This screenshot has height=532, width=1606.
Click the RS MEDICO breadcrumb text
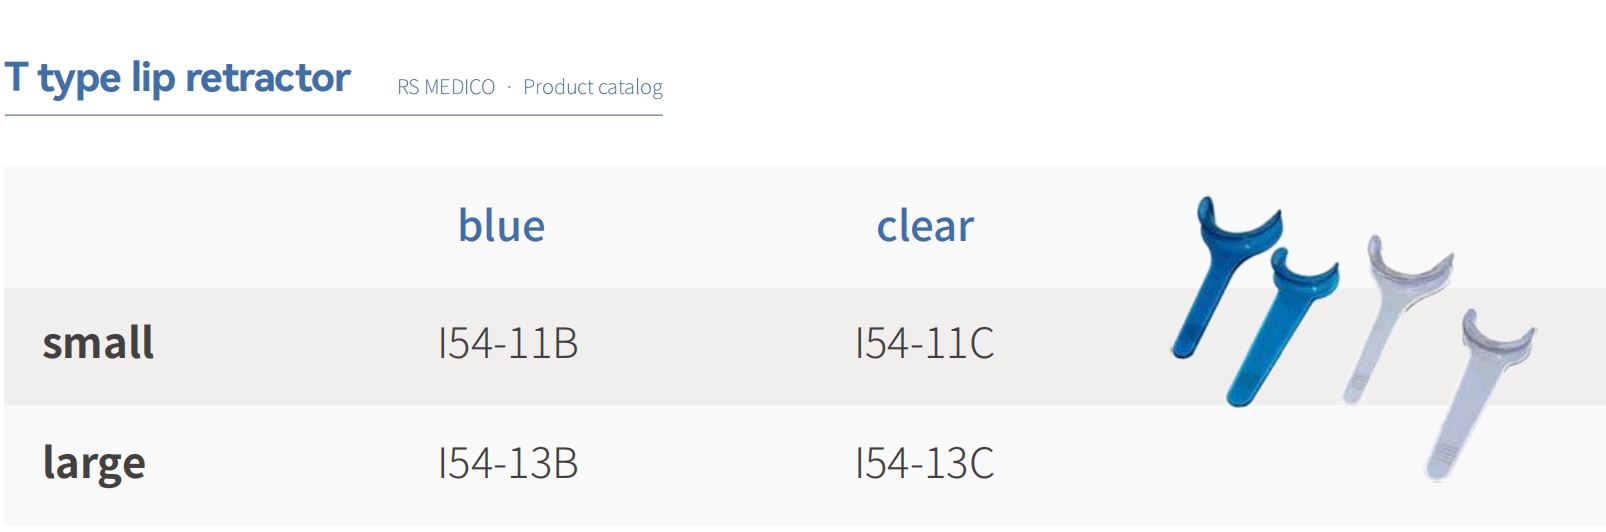446,87
